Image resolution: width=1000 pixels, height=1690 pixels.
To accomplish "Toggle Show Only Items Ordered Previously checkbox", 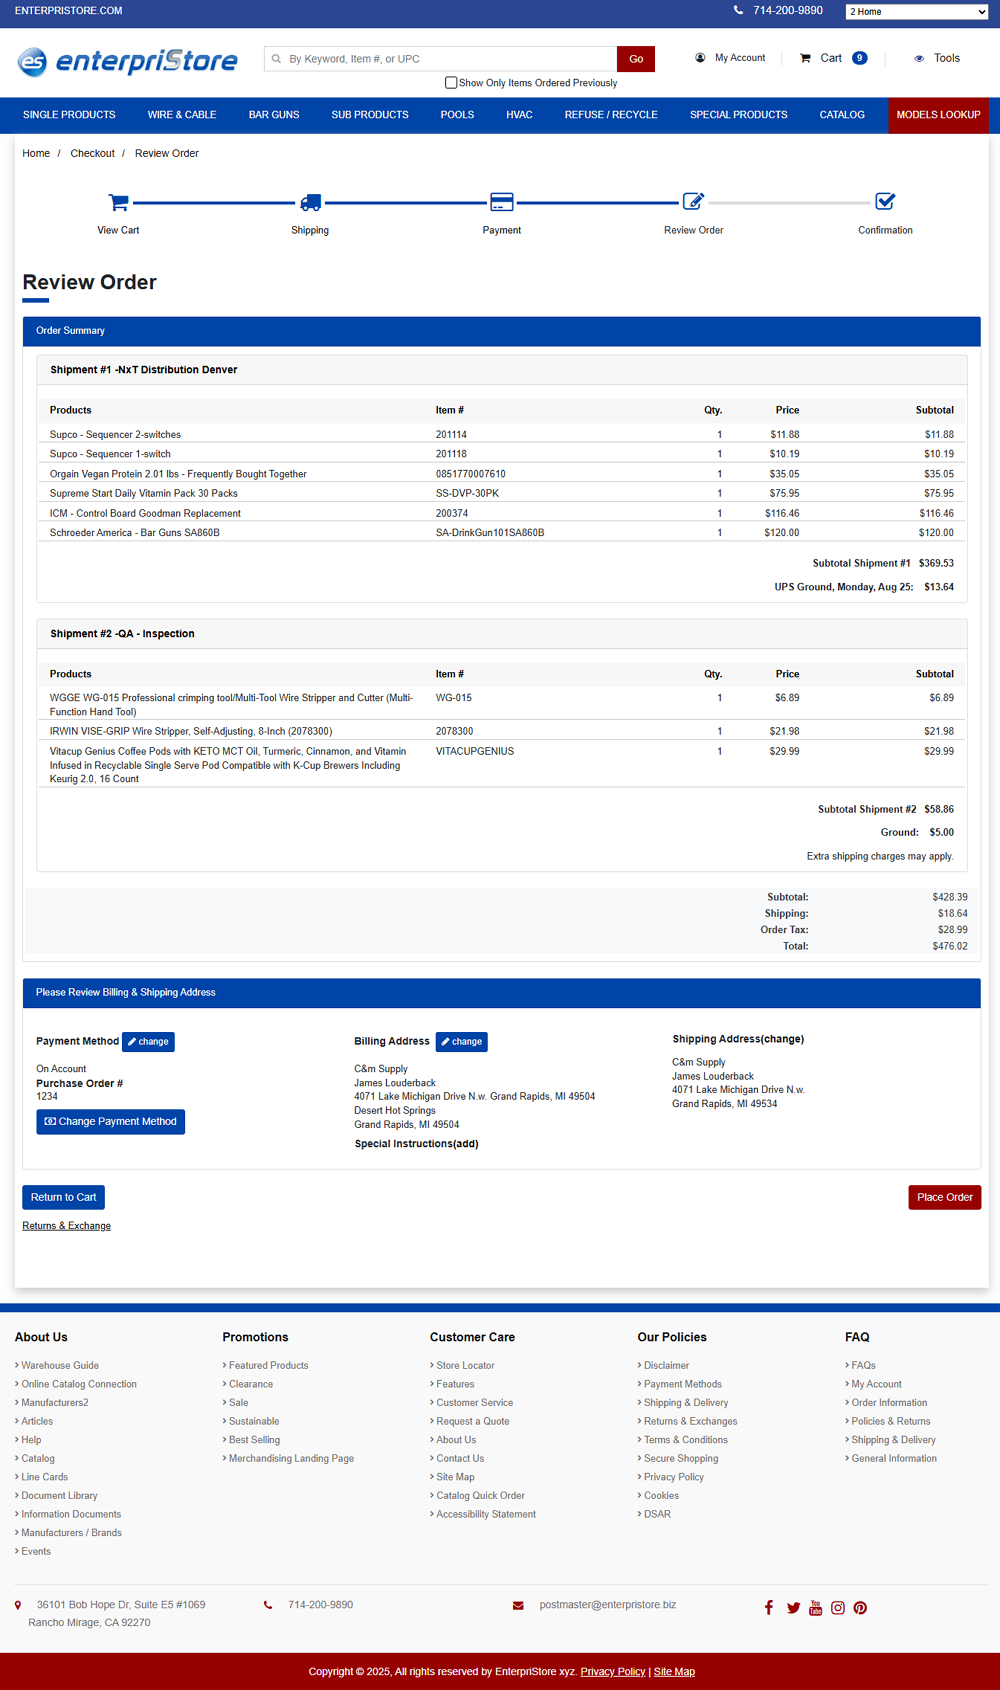I will click(x=451, y=83).
